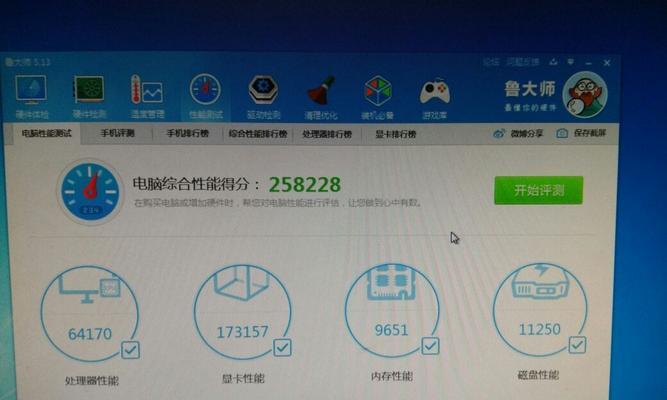
Task: Close the 鲁大师 window
Action: coord(607,63)
